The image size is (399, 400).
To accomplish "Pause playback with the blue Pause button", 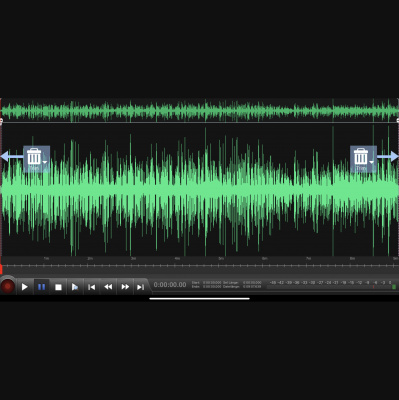I will pyautogui.click(x=42, y=287).
